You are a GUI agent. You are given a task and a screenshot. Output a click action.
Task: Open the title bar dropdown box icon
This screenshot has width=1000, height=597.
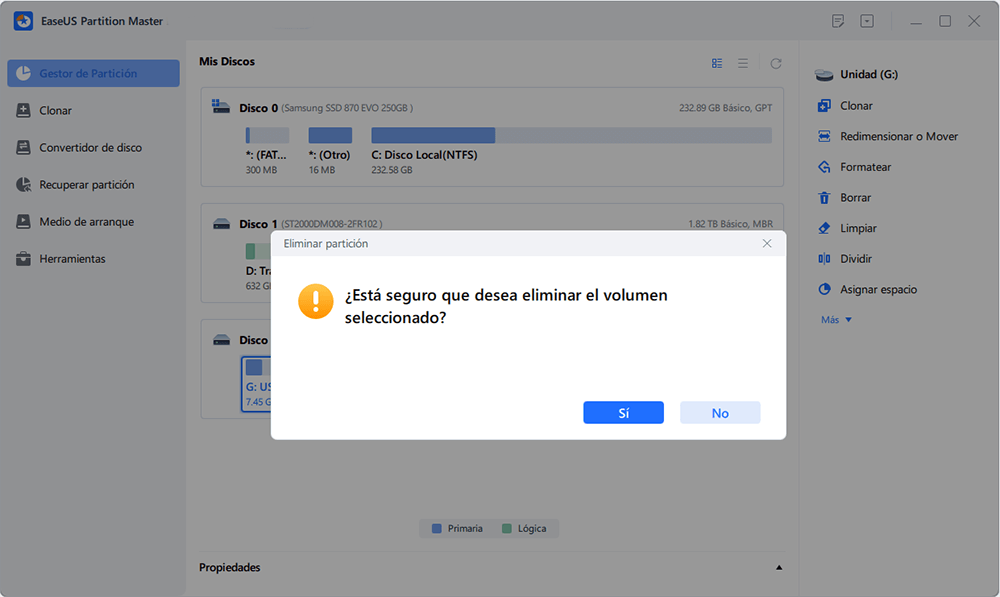pyautogui.click(x=867, y=21)
